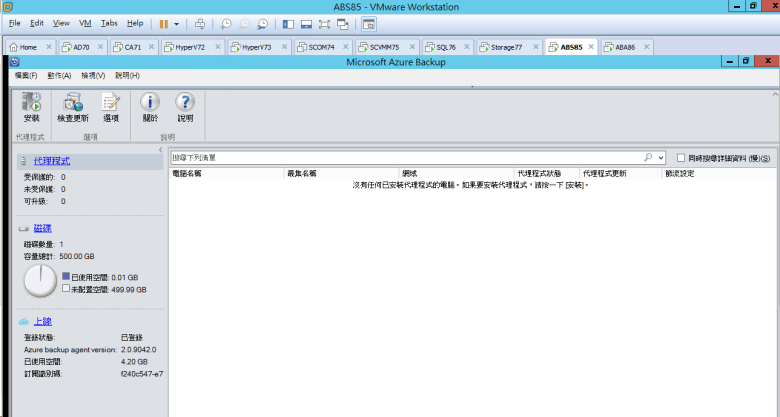Click the 關於 (About) info icon
The image size is (780, 417).
pyautogui.click(x=150, y=104)
